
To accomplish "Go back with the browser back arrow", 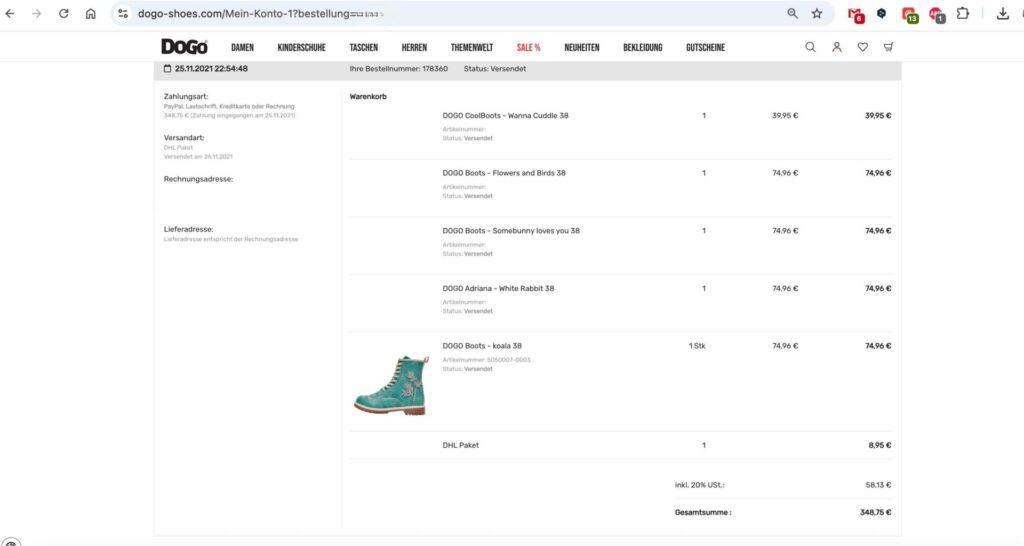I will [10, 14].
